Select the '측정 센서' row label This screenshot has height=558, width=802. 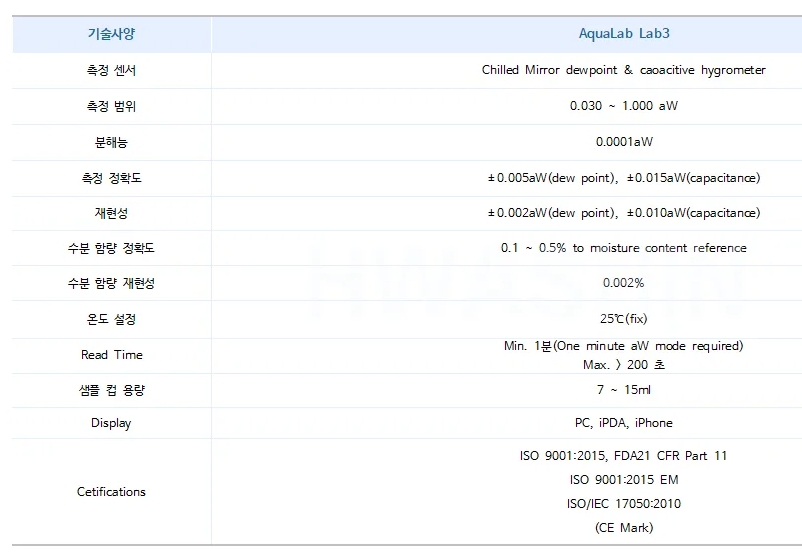pyautogui.click(x=112, y=70)
